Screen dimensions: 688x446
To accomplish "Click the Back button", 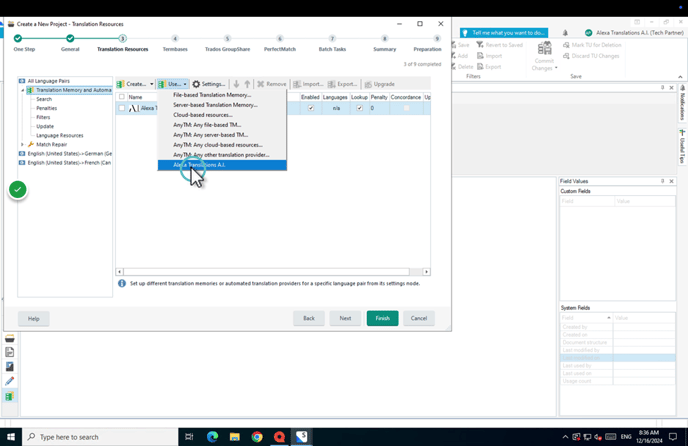I will coord(309,318).
